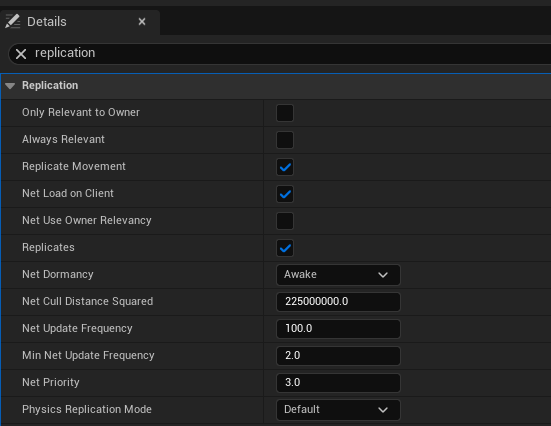Select the Only Relevant to Owner label

pyautogui.click(x=81, y=112)
